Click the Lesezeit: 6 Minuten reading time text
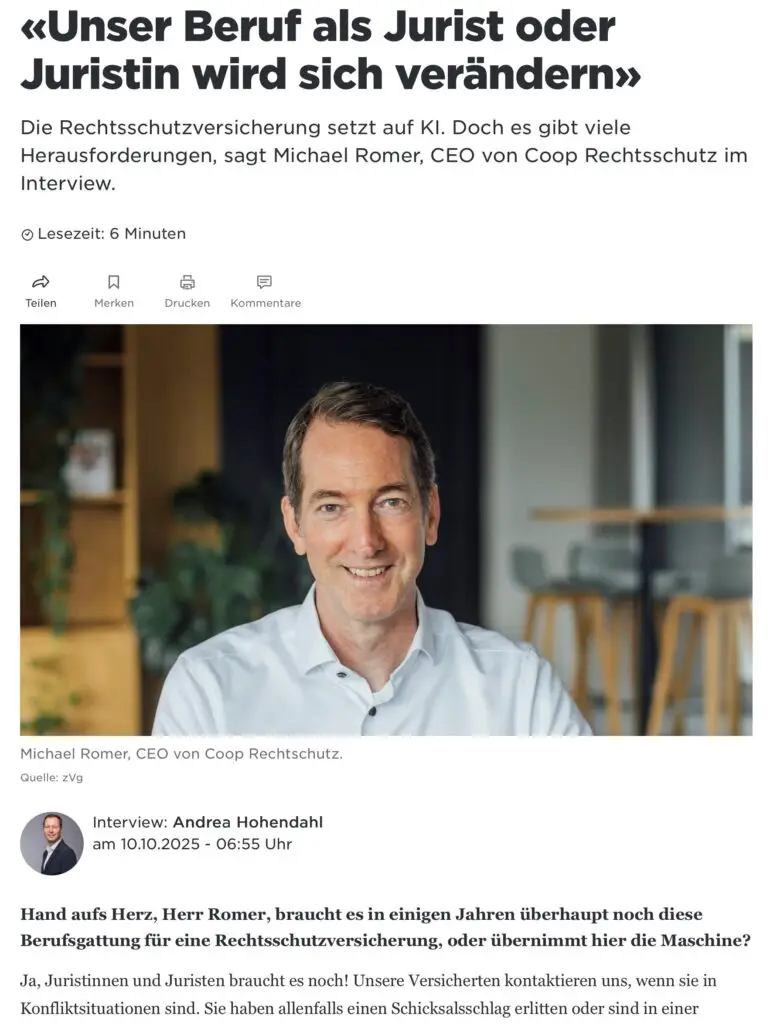This screenshot has height=1024, width=770. click(x=112, y=234)
